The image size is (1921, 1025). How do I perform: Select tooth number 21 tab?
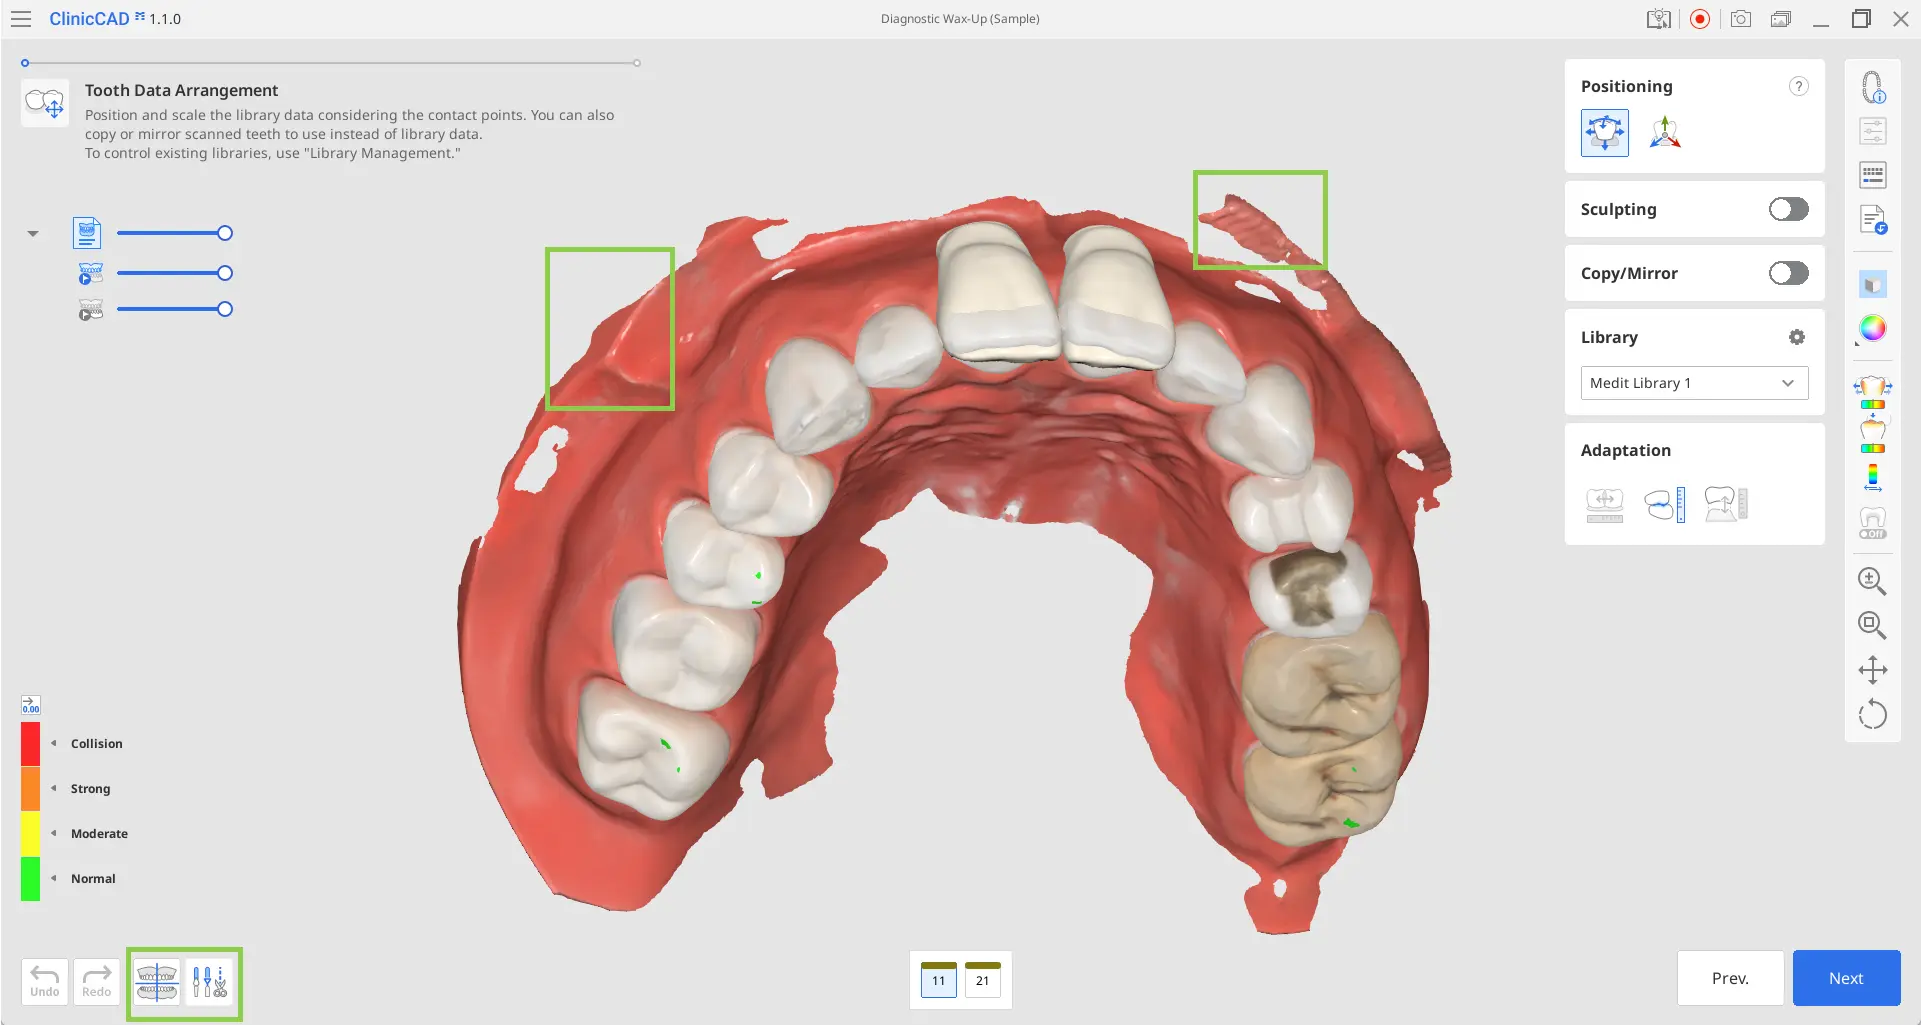(983, 980)
